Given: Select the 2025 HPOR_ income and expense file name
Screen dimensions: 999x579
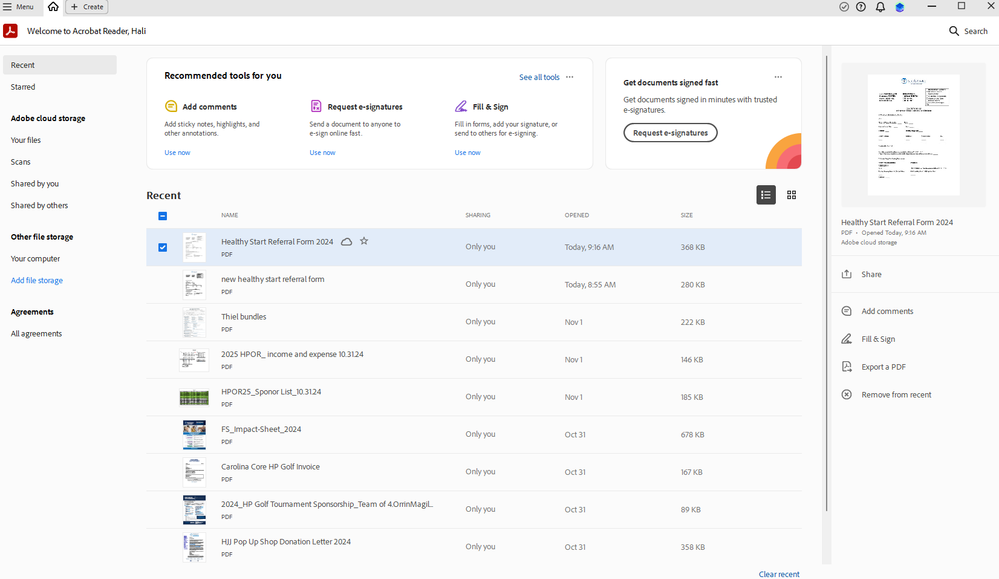Looking at the screenshot, I should click(x=292, y=354).
